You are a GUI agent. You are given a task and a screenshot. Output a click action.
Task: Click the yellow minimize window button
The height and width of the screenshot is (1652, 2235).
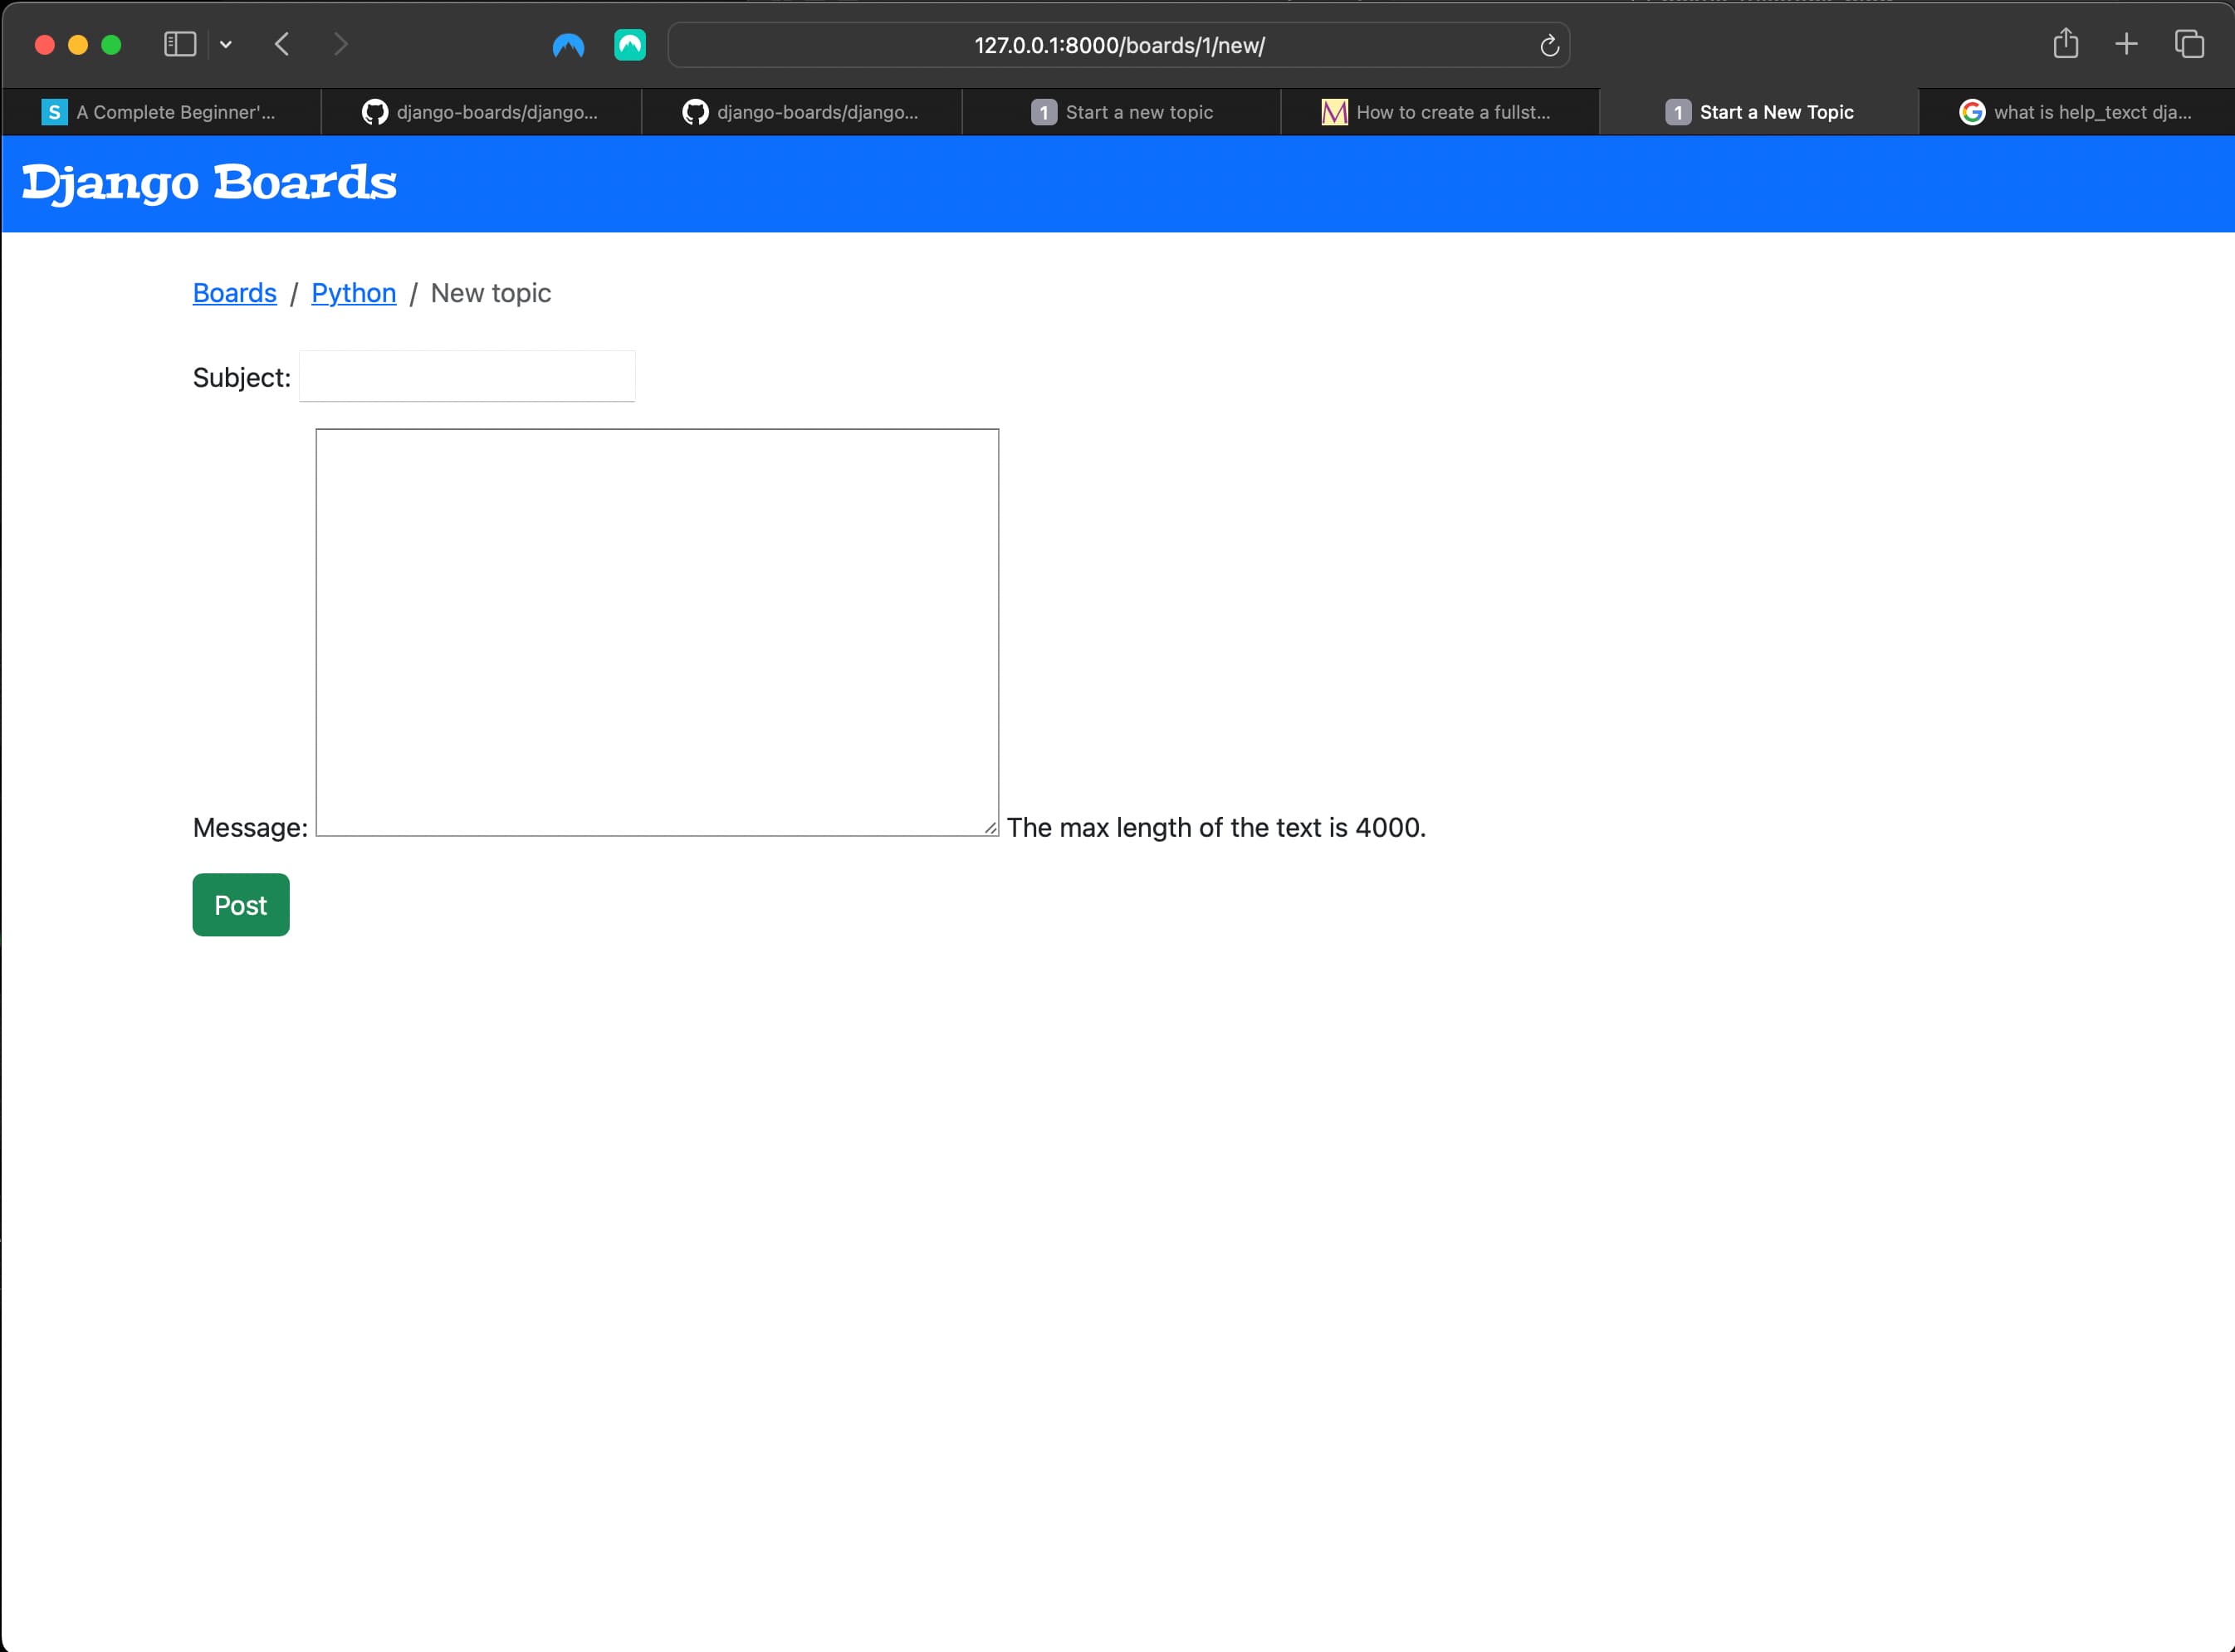point(78,45)
